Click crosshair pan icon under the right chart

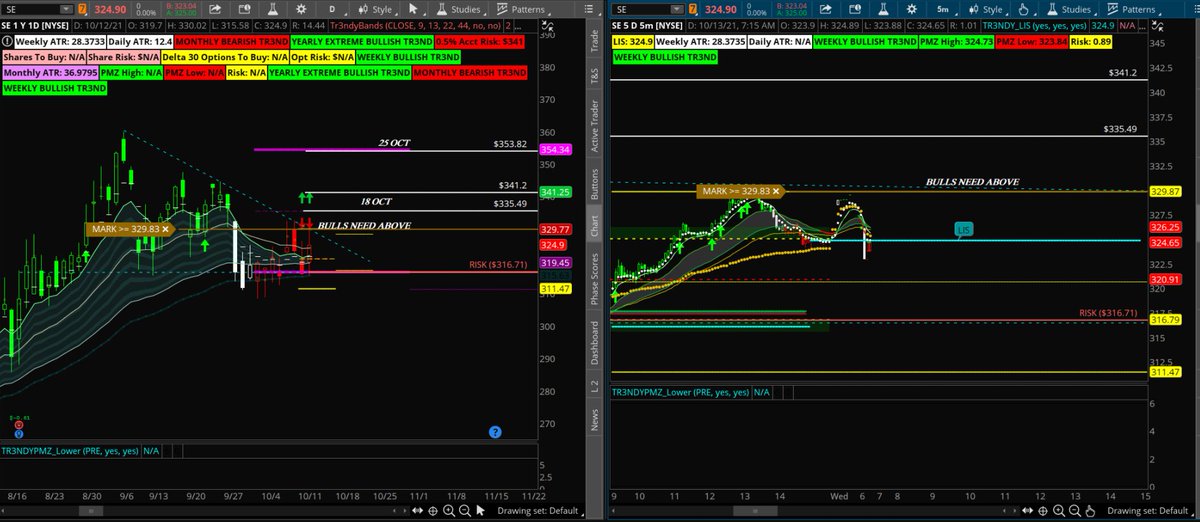coord(1043,511)
